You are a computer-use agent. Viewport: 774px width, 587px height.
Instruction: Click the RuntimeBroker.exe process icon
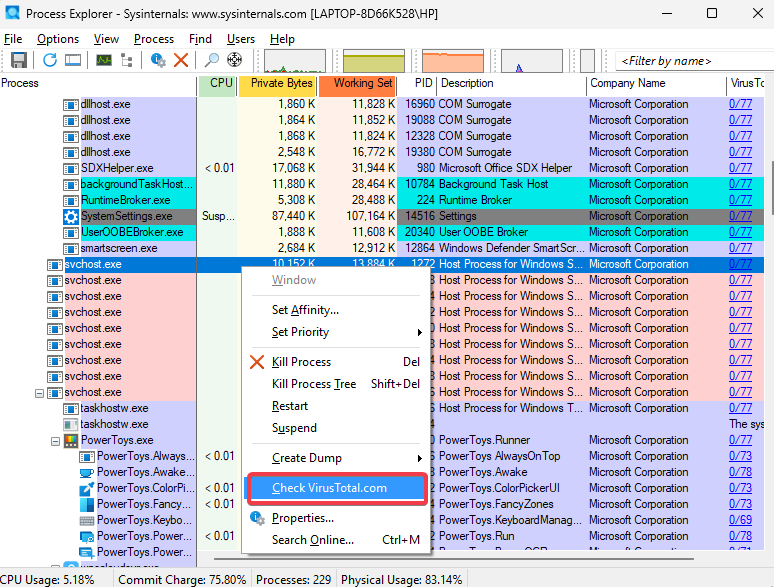tap(71, 200)
